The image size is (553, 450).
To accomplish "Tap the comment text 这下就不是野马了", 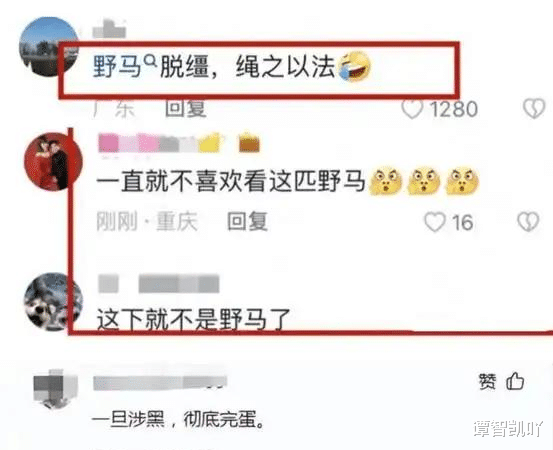I will tap(194, 319).
